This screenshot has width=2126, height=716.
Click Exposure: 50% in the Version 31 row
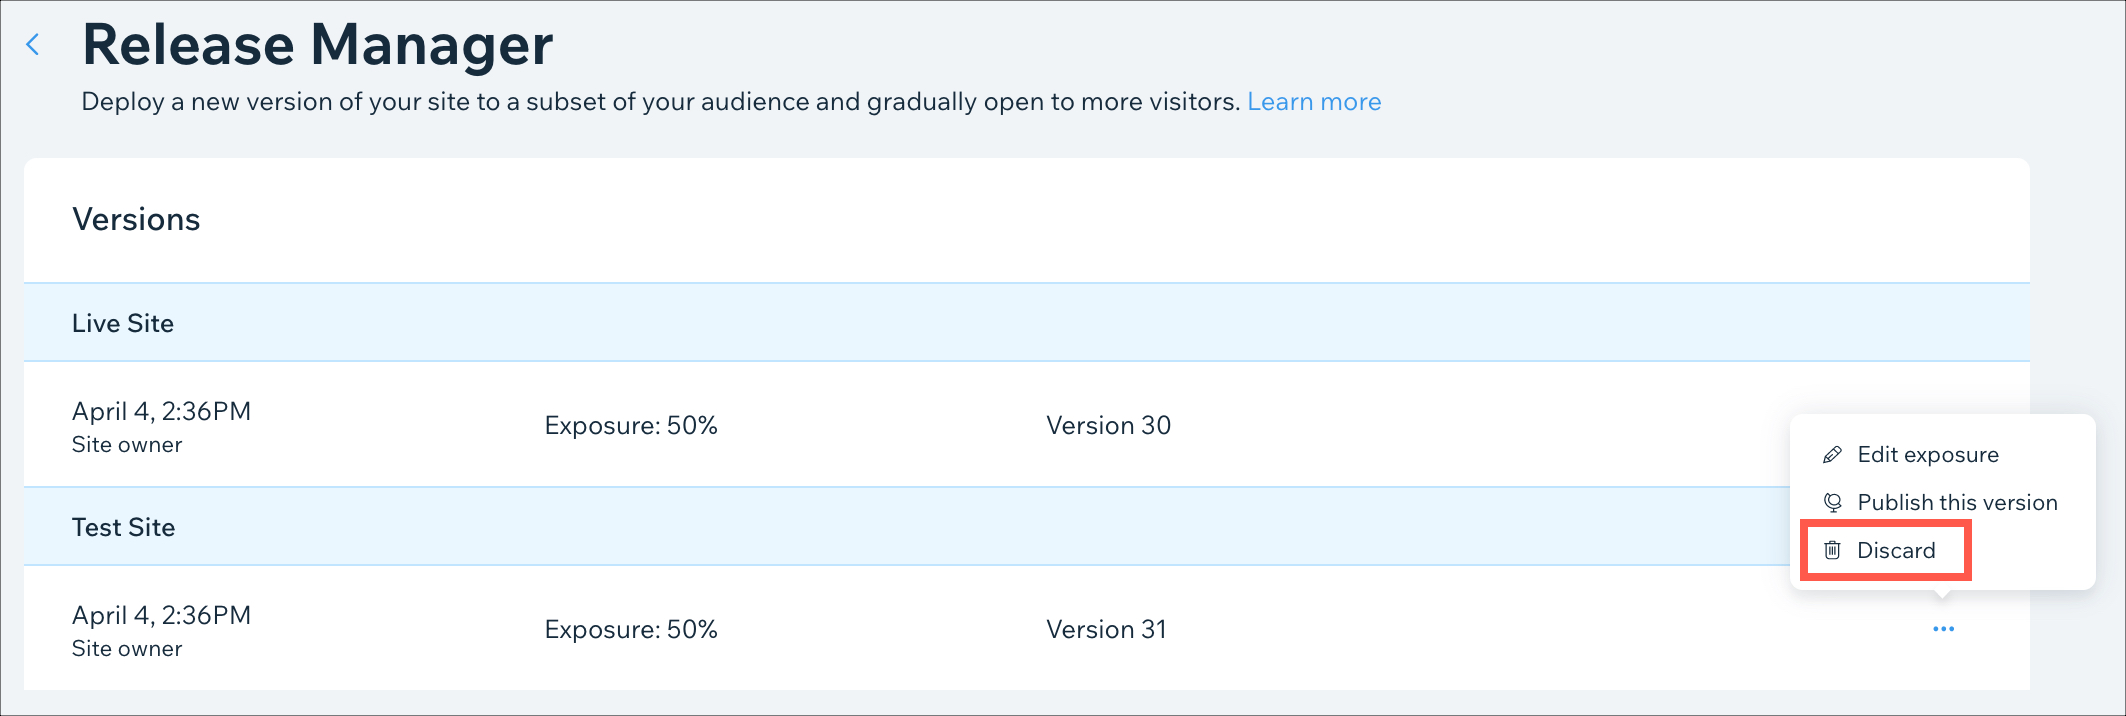click(x=631, y=630)
